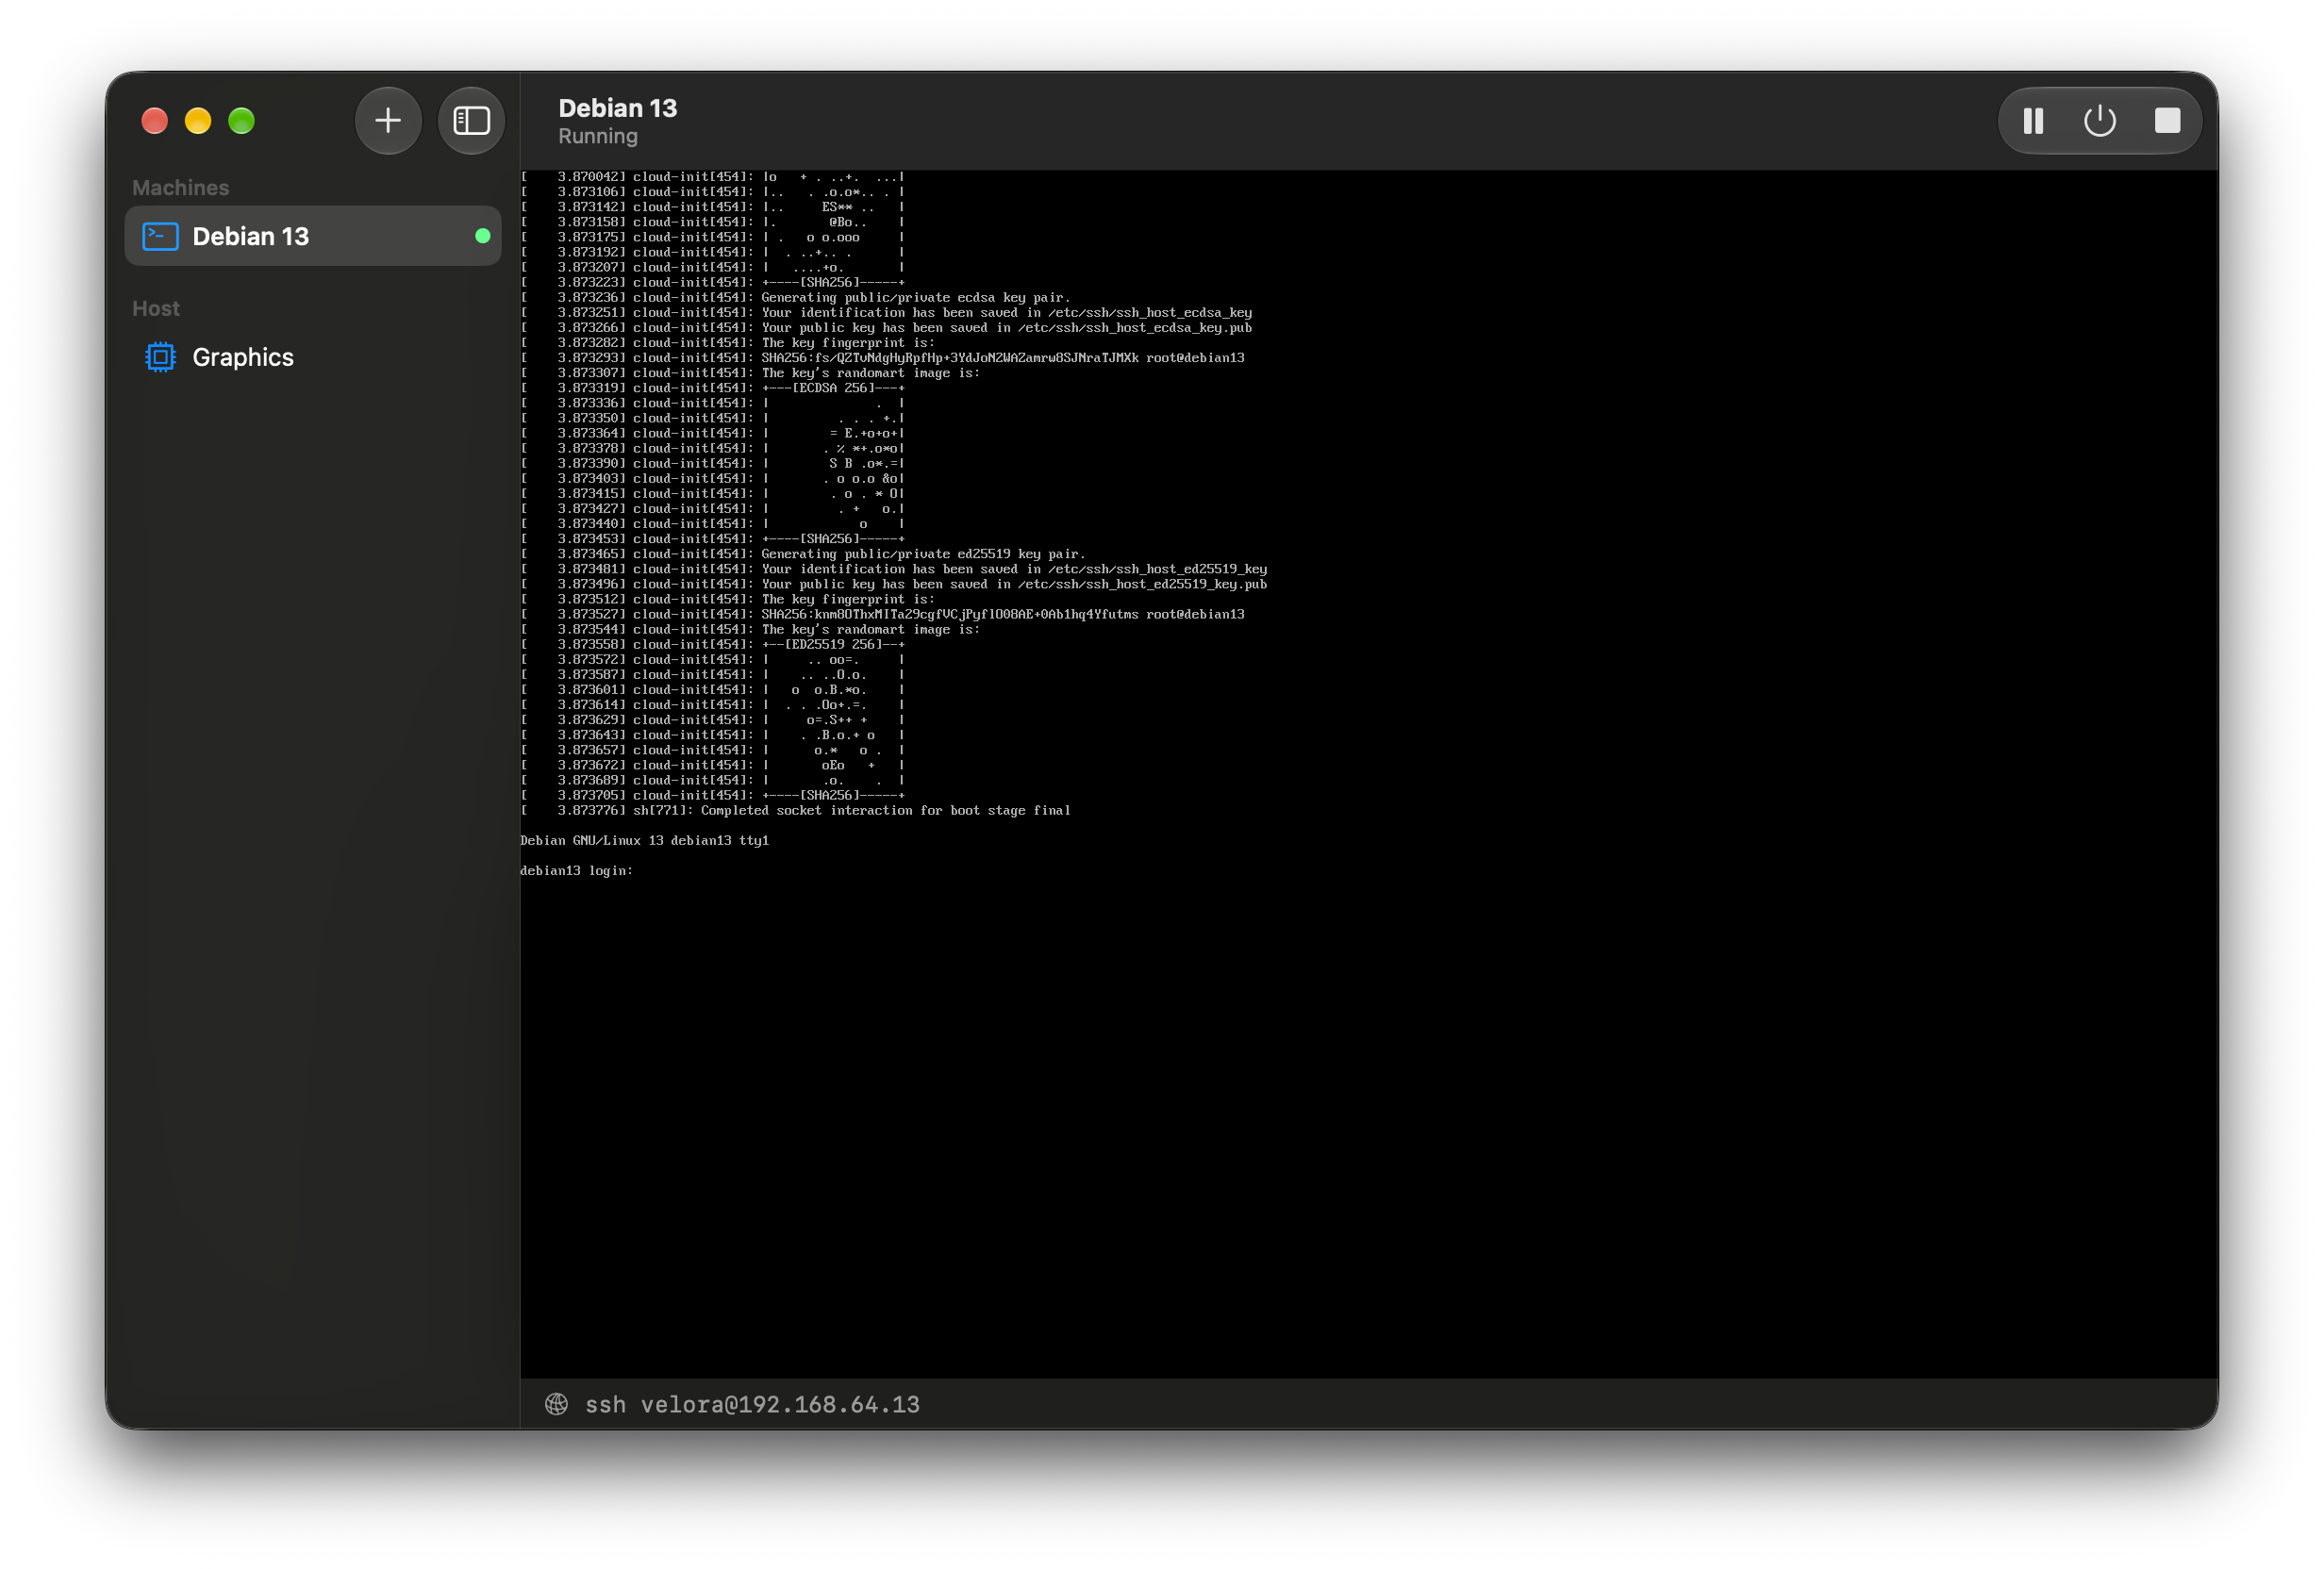The height and width of the screenshot is (1569, 2324).
Task: Click the Host section header
Action: 156,309
